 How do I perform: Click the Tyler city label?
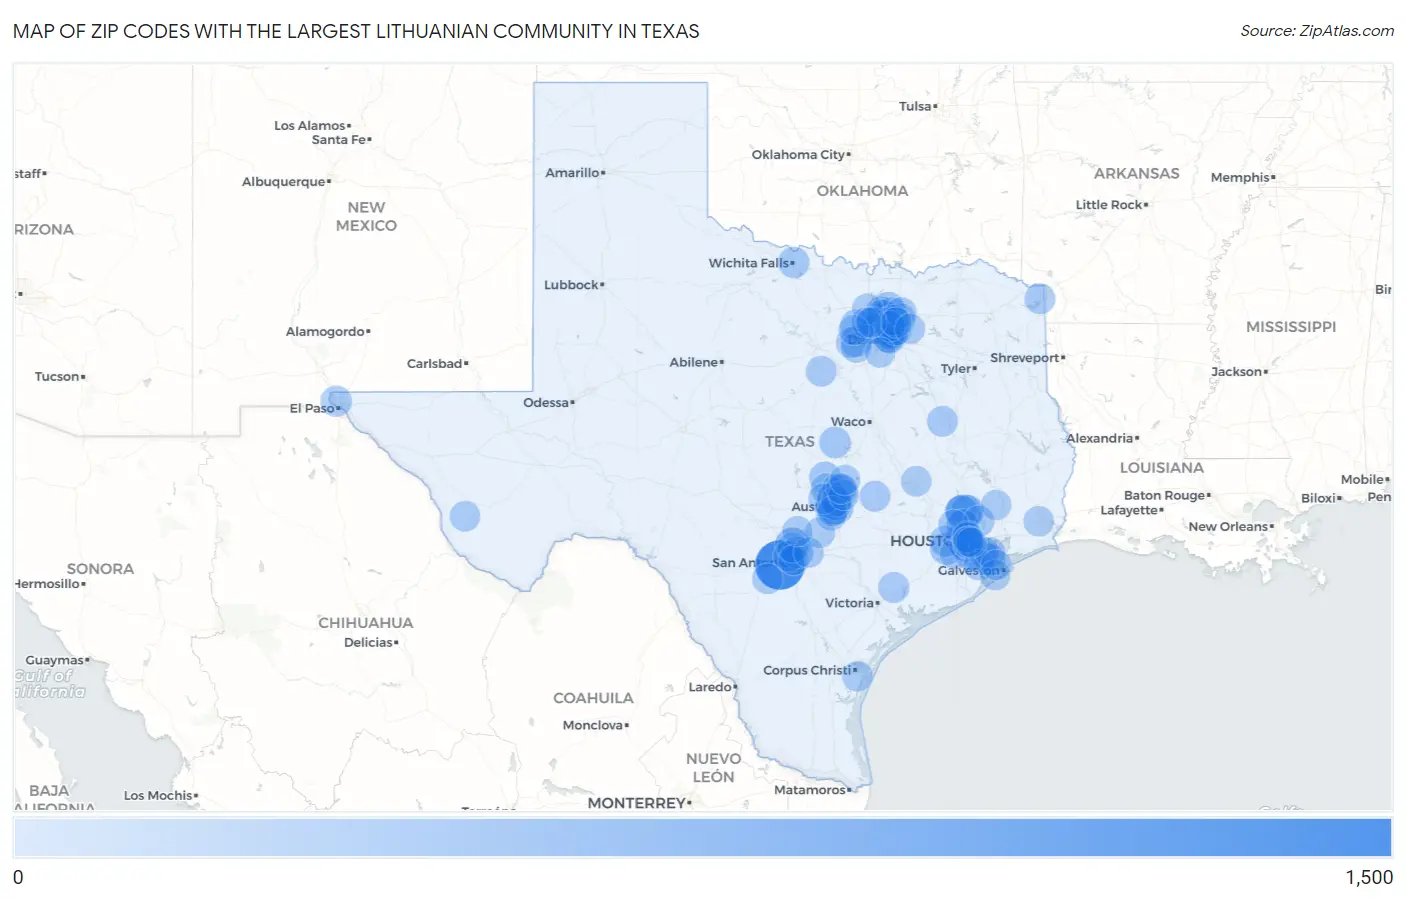point(958,369)
